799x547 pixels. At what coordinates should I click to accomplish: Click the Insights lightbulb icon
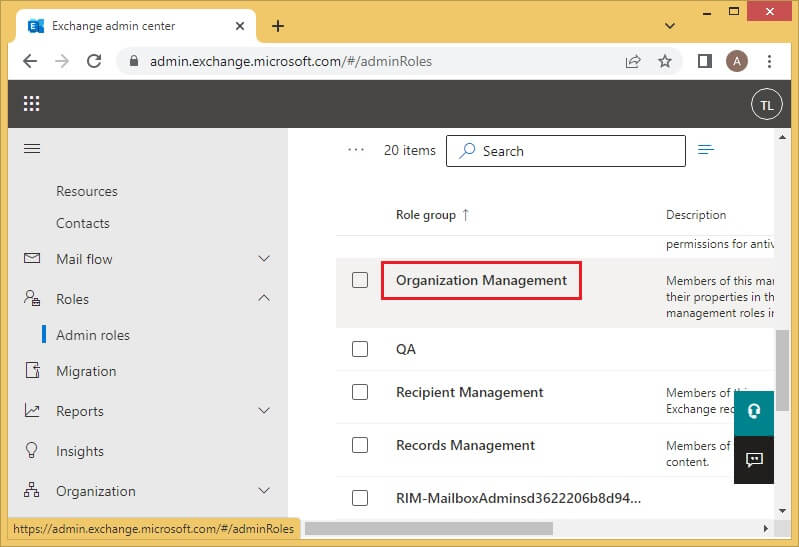[32, 450]
